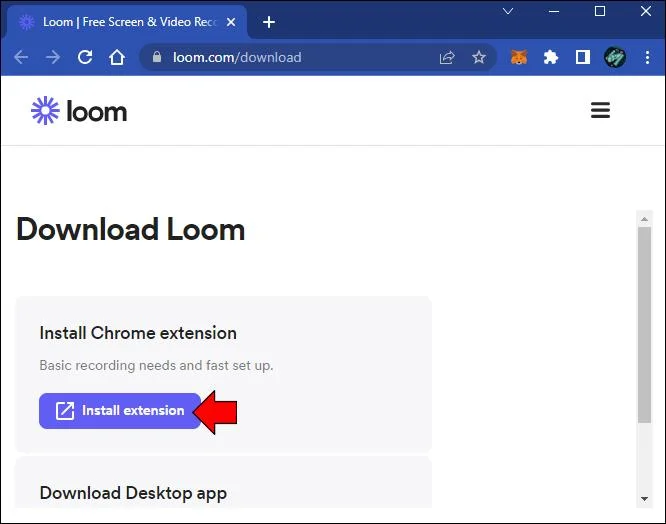Viewport: 666px width, 524px height.
Task: Click the page scrollbar down arrow
Action: 644,499
